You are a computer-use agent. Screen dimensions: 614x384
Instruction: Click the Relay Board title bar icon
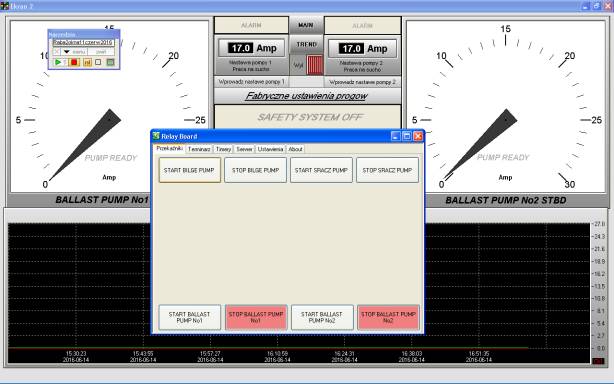(x=156, y=136)
